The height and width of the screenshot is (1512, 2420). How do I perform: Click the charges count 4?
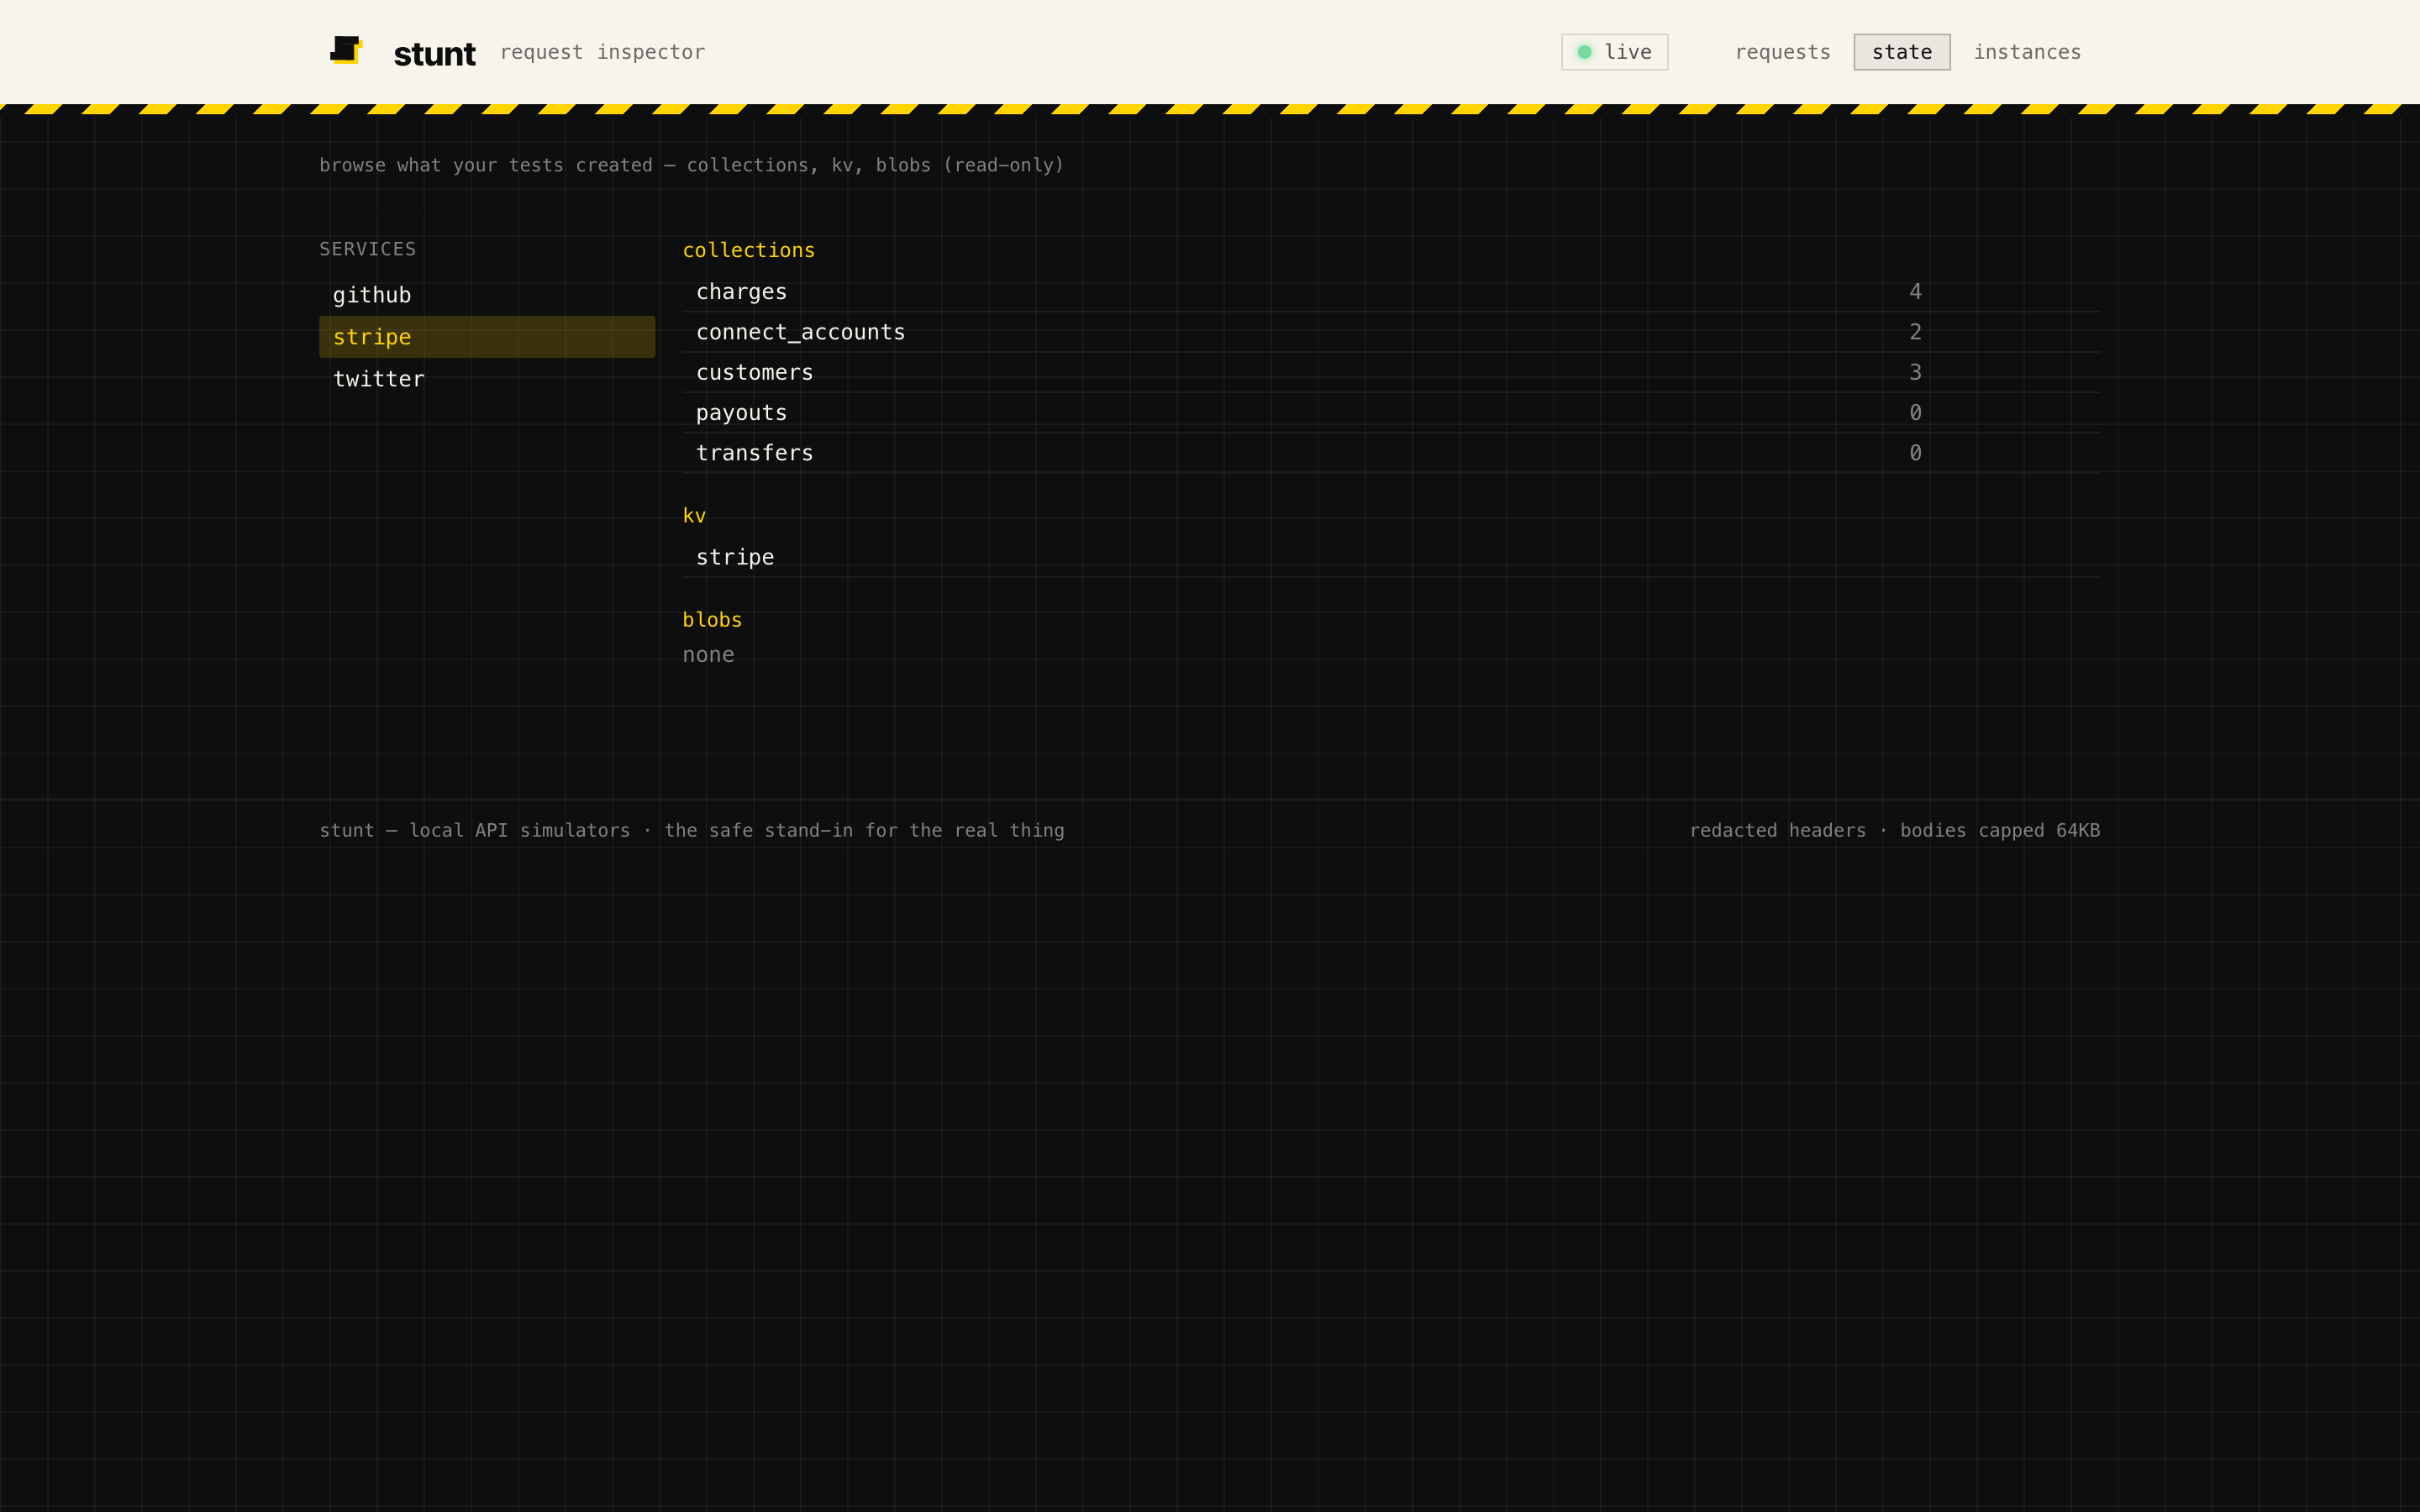click(x=1915, y=292)
